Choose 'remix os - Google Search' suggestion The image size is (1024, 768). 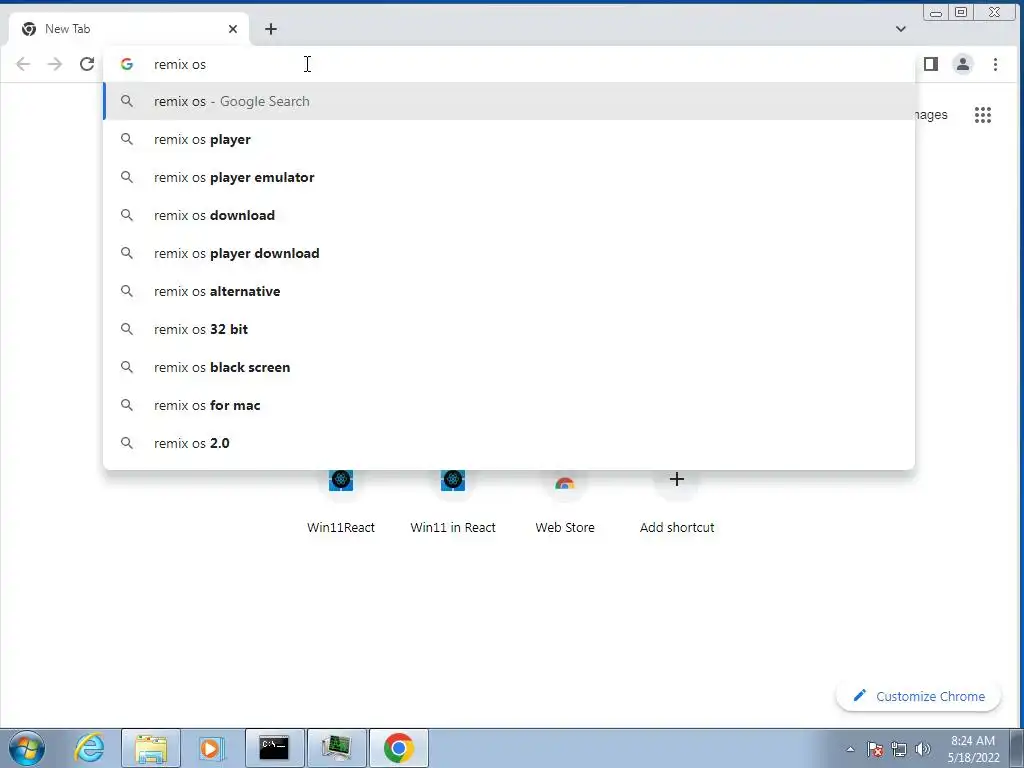[x=509, y=101]
